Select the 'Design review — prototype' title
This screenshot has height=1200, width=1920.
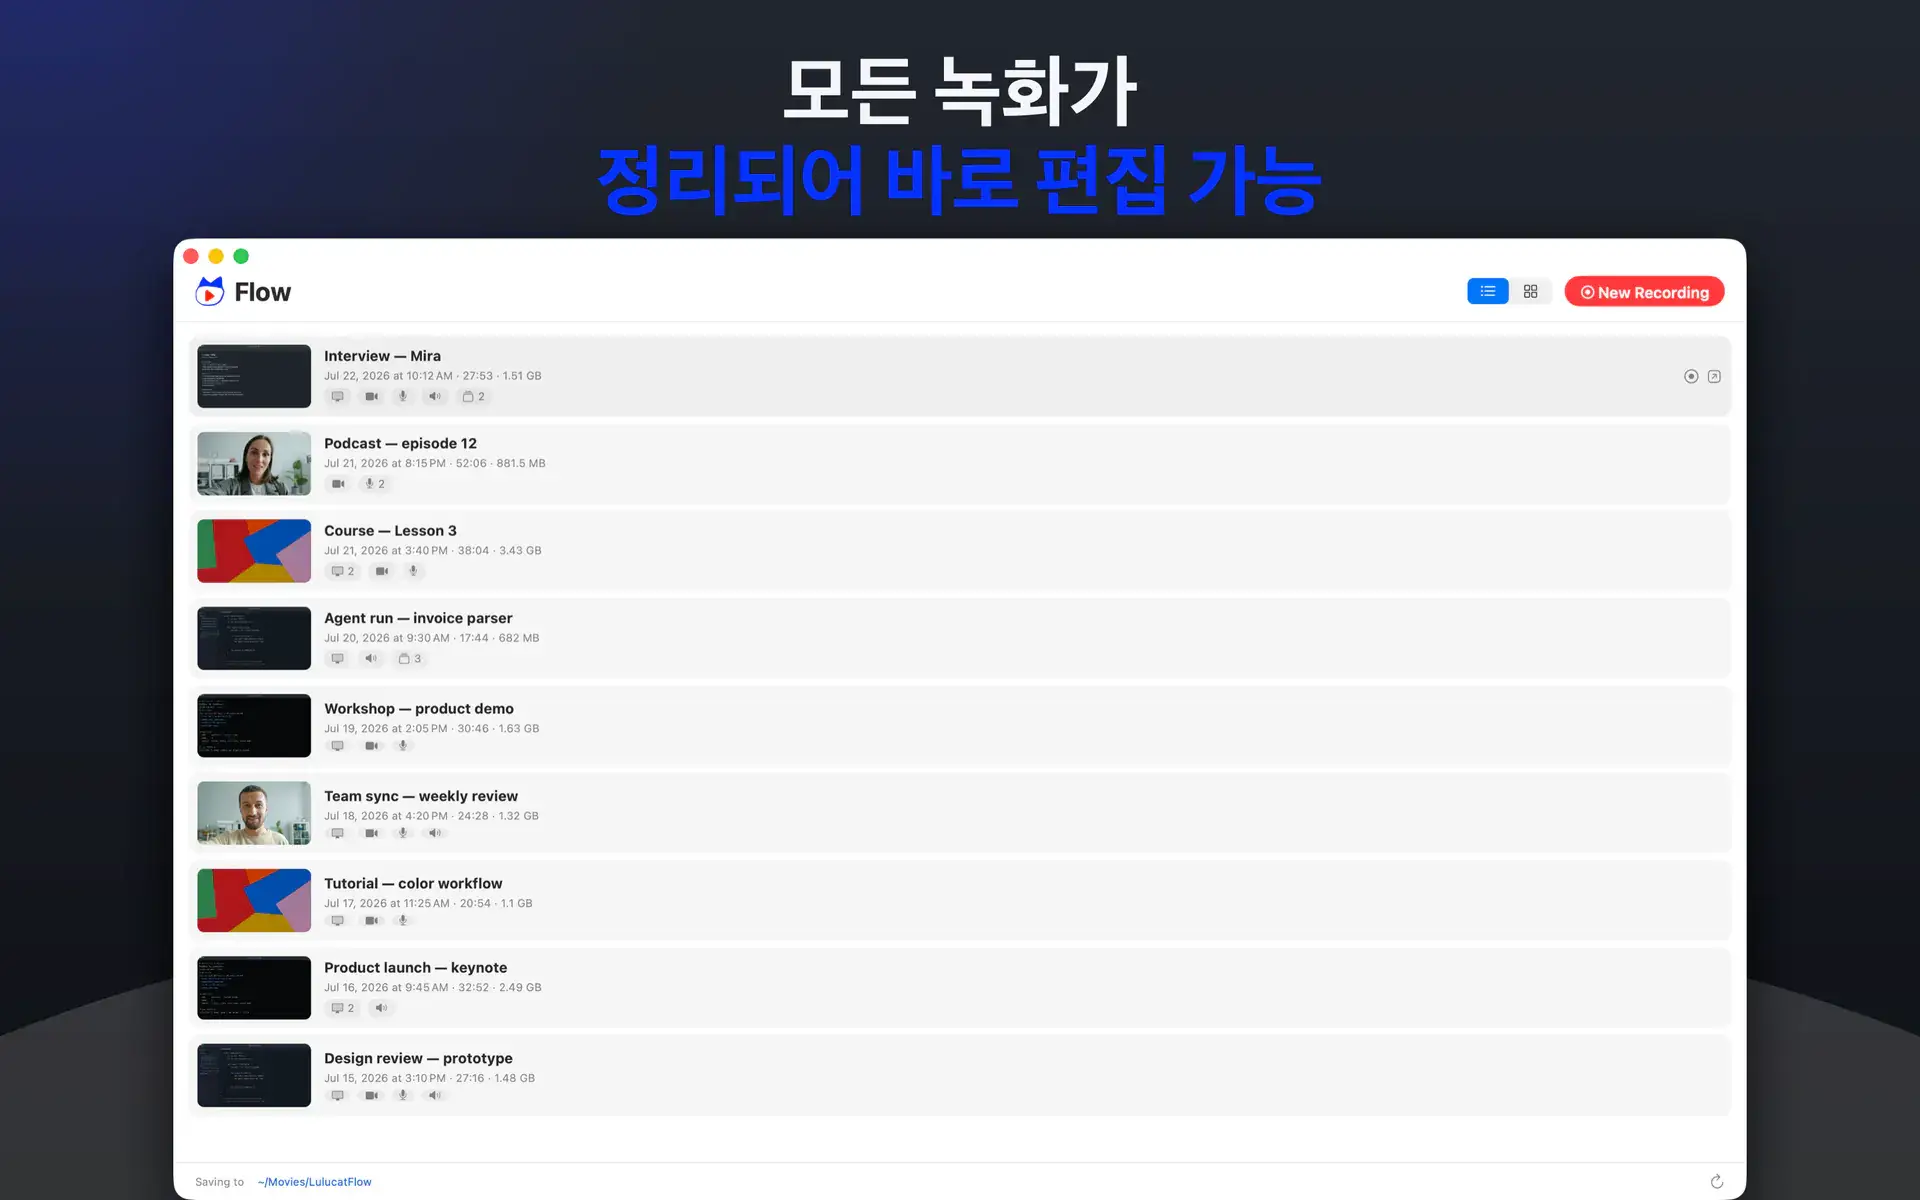(418, 1058)
